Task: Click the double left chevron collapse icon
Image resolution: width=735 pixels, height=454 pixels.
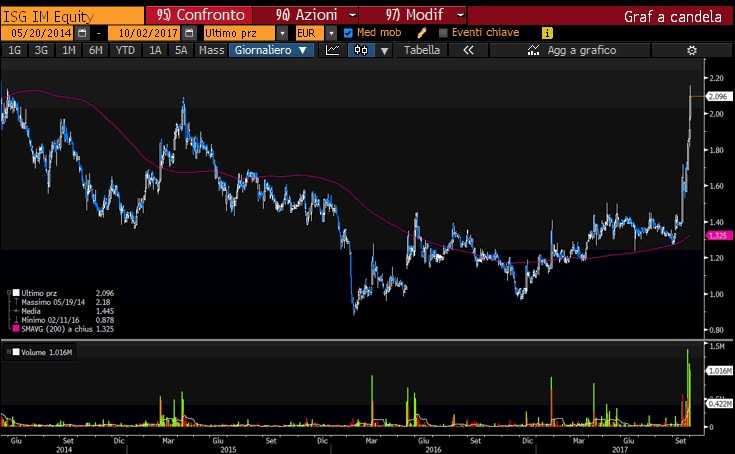Action: pyautogui.click(x=468, y=50)
